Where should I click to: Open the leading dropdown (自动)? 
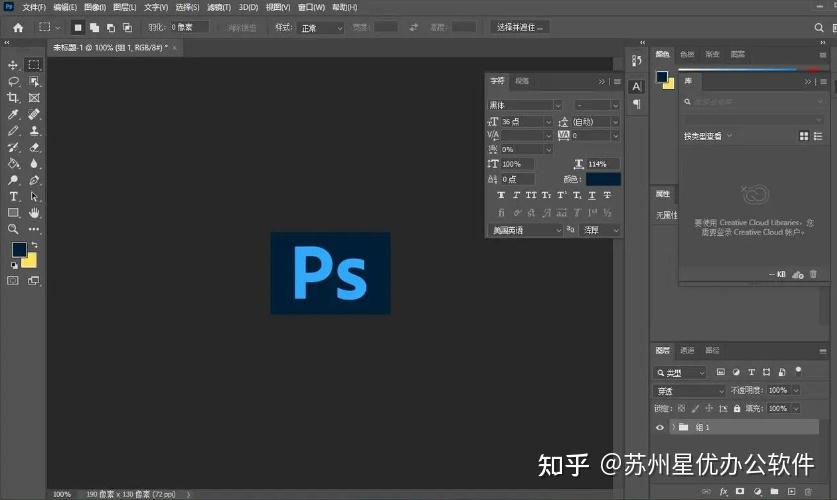pos(595,122)
